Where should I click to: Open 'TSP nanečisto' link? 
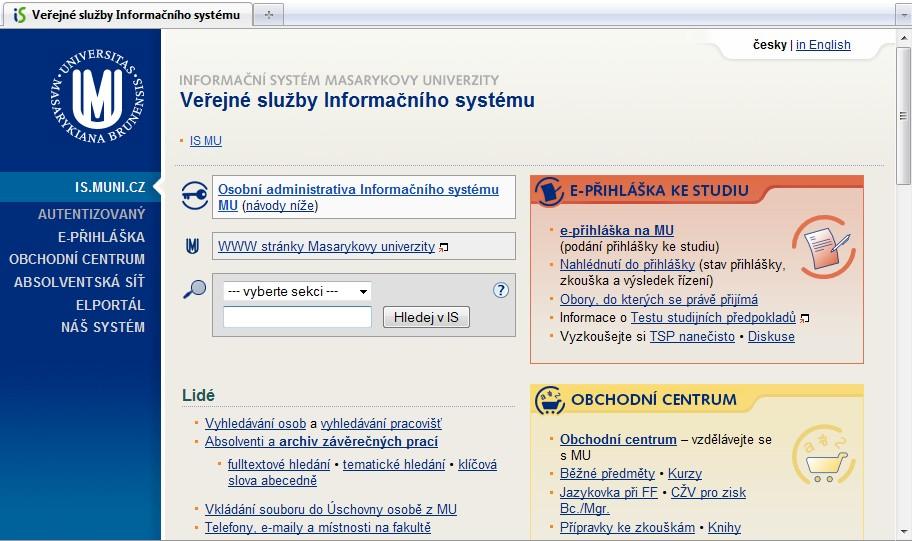coord(692,336)
